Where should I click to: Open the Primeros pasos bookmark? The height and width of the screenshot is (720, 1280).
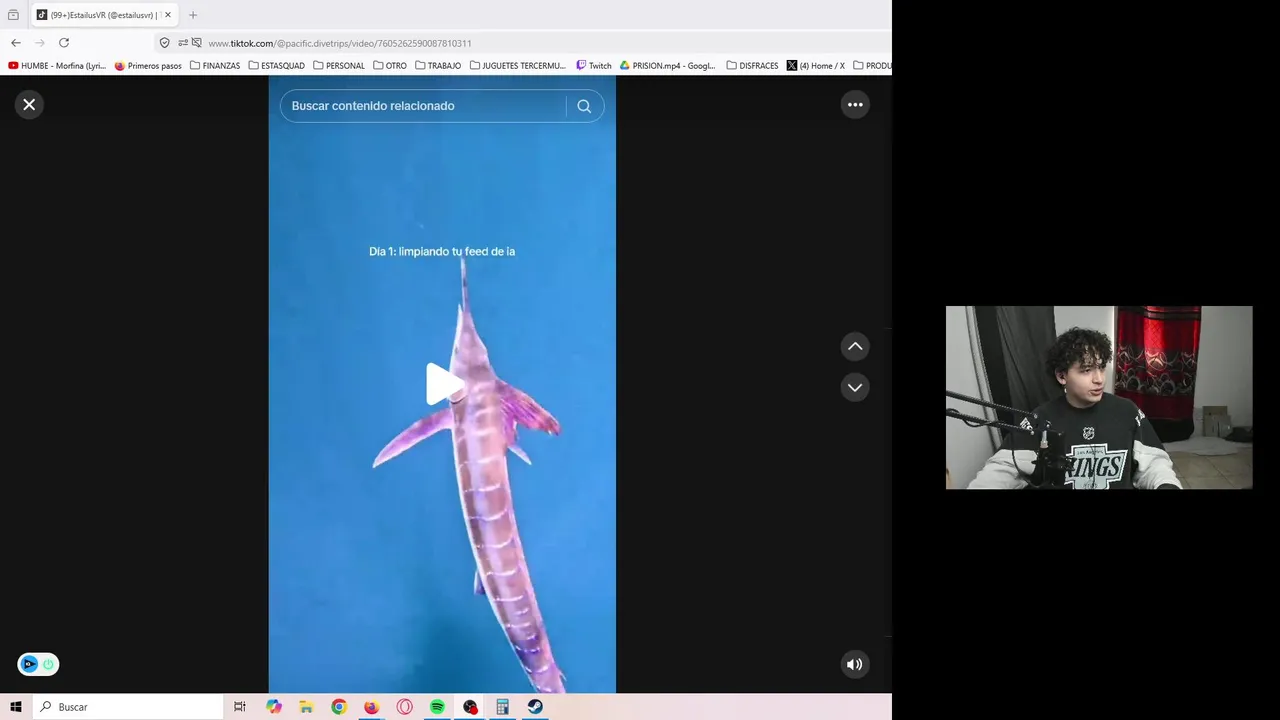click(148, 66)
